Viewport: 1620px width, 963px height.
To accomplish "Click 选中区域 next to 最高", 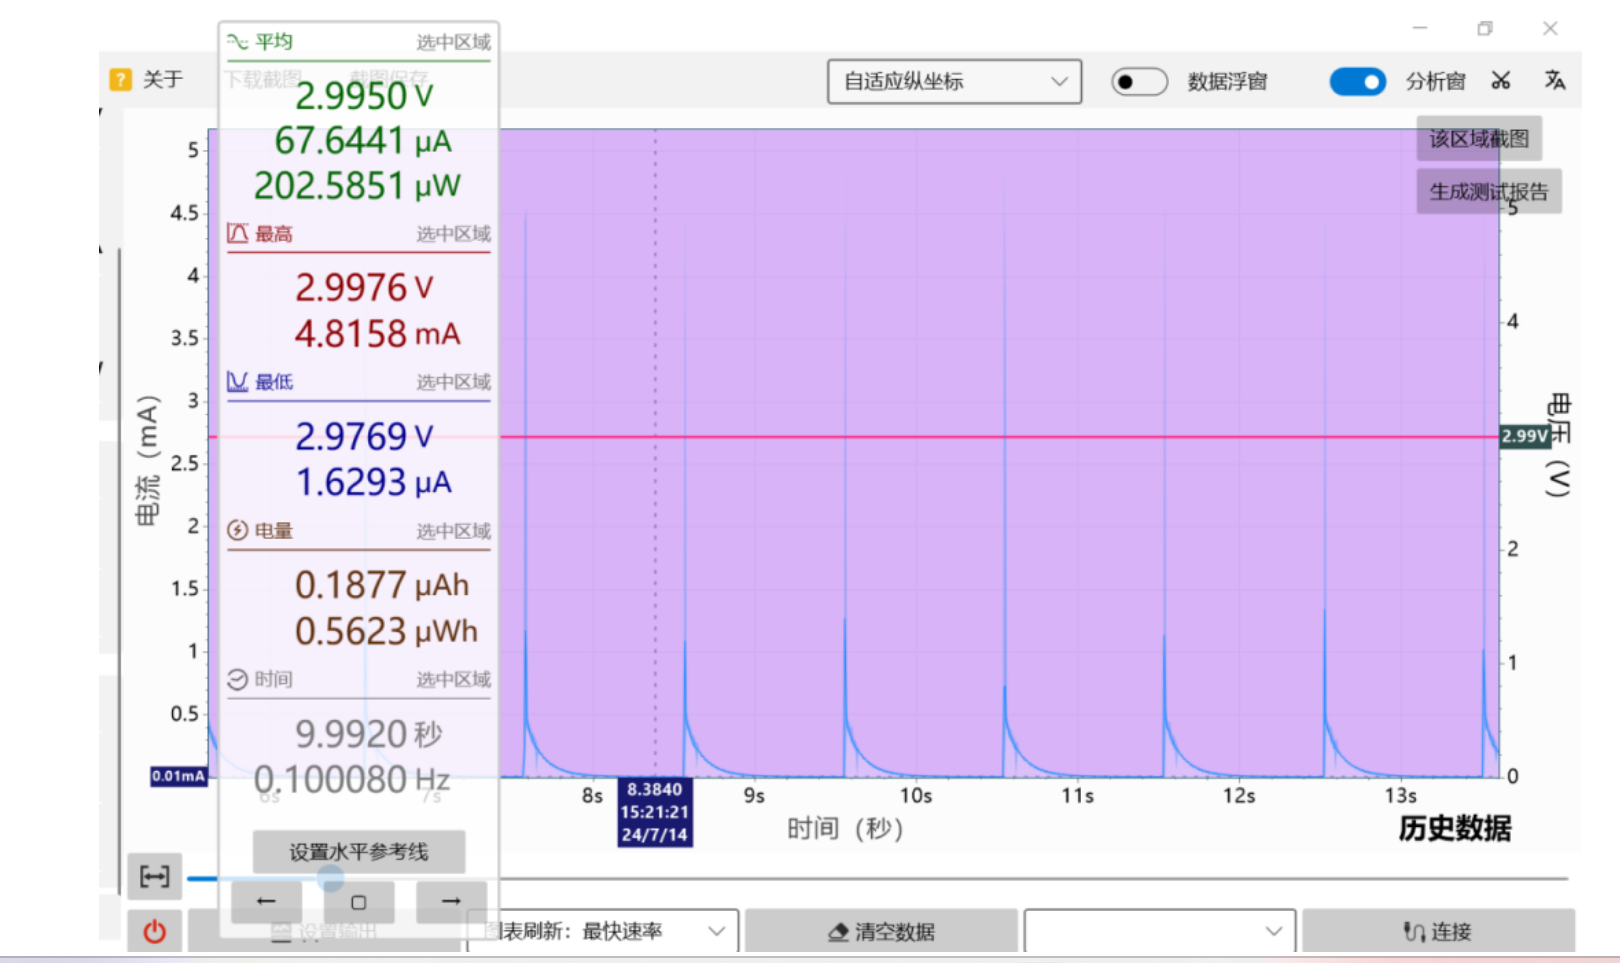I will click(x=454, y=234).
